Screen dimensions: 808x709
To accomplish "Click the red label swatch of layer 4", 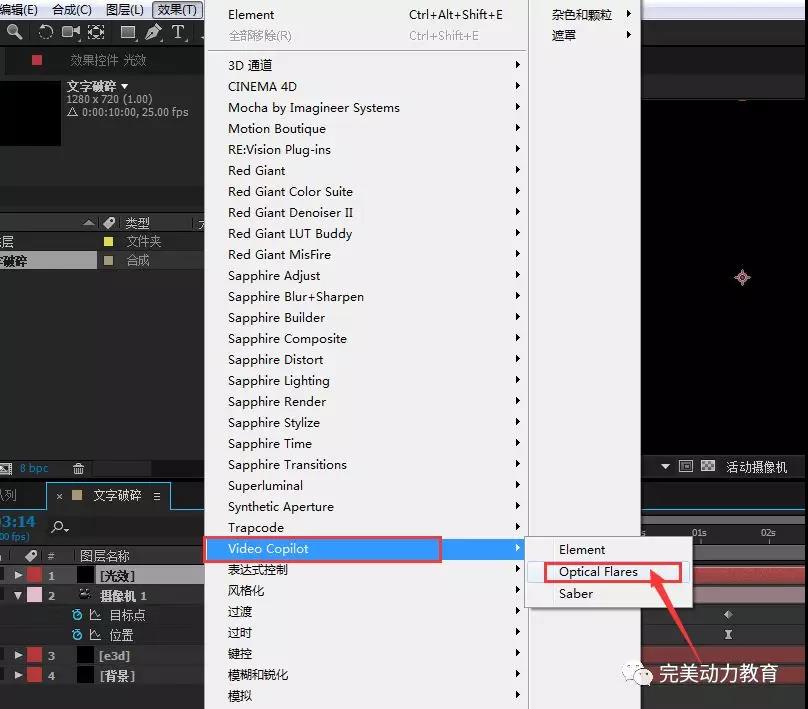I will 35,675.
